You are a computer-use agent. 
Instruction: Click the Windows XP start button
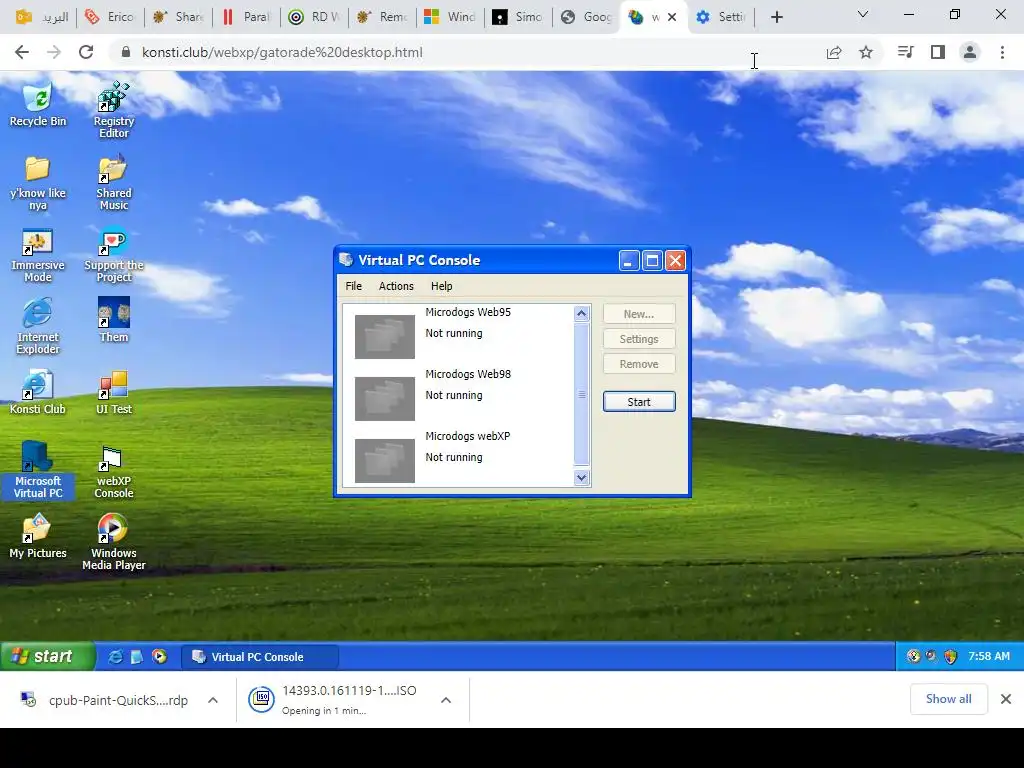click(47, 656)
